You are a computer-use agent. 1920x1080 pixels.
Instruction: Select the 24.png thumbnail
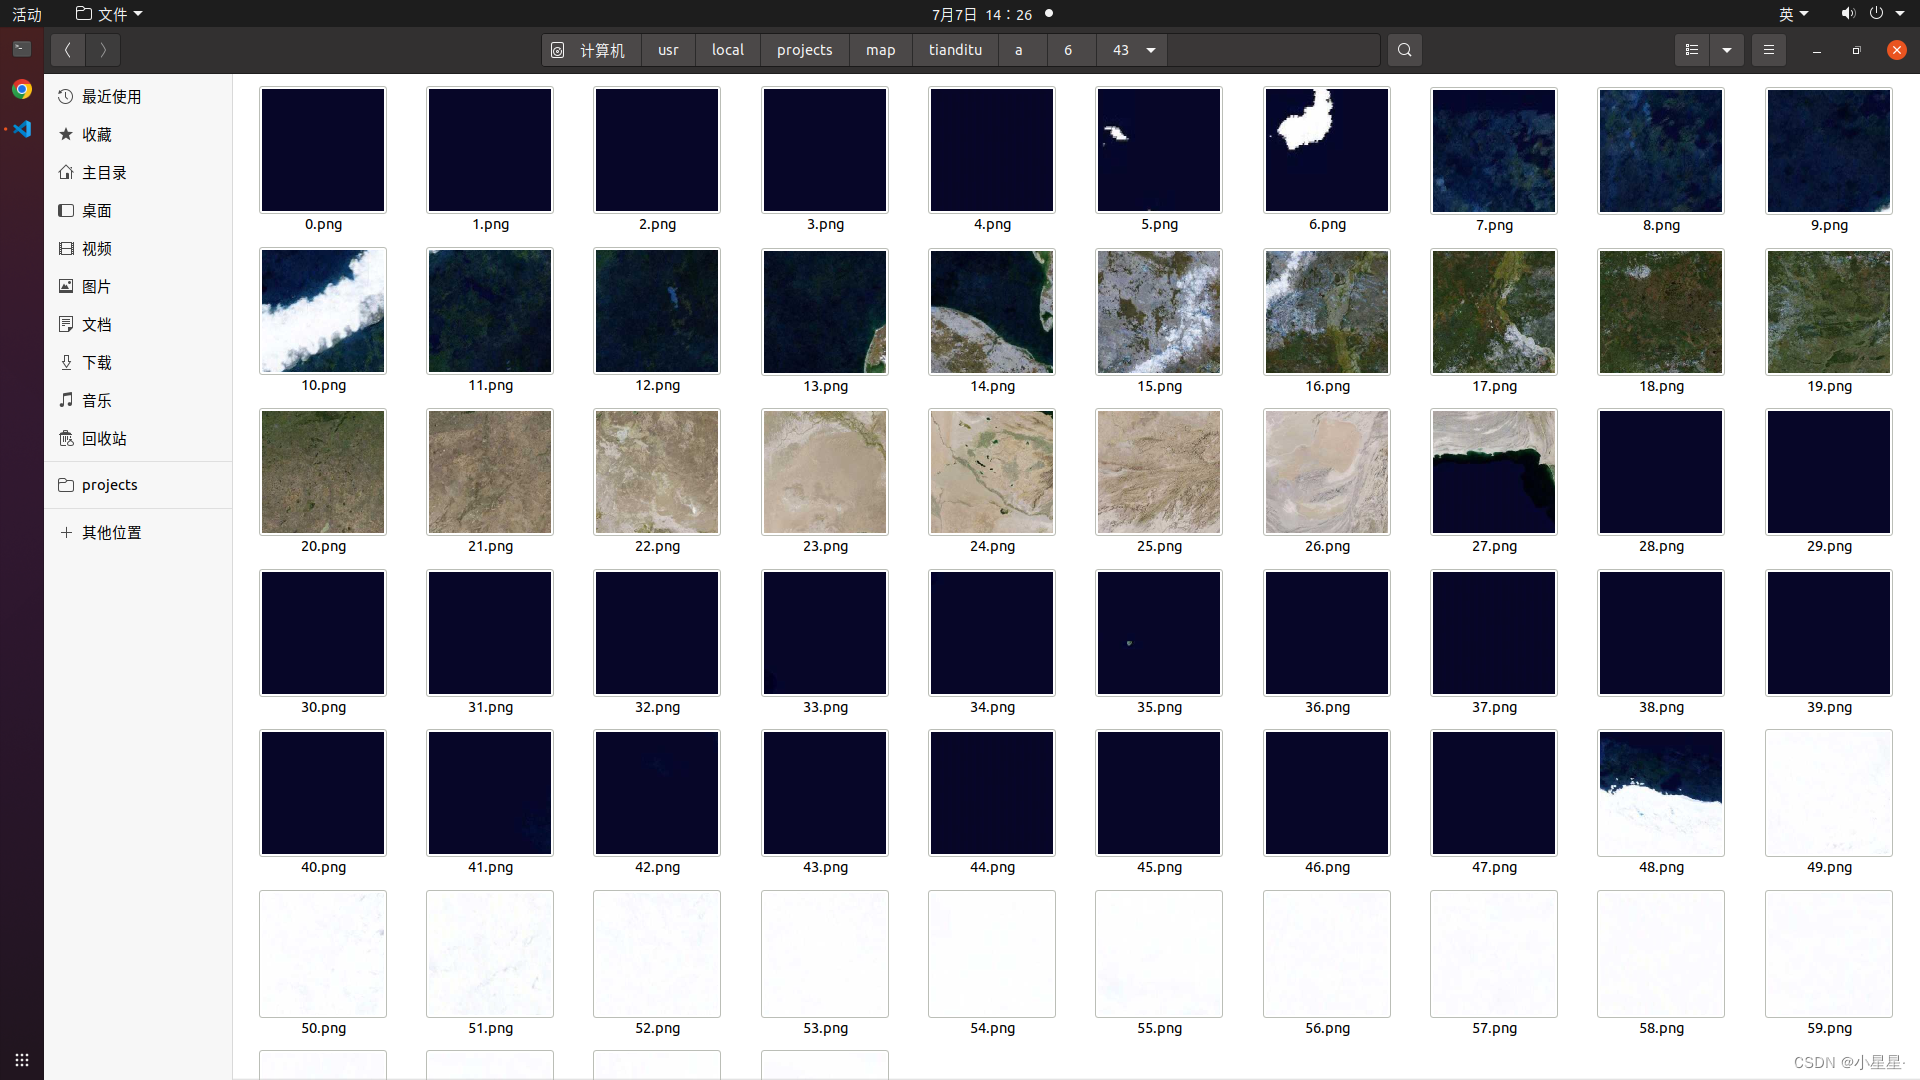pyautogui.click(x=992, y=472)
